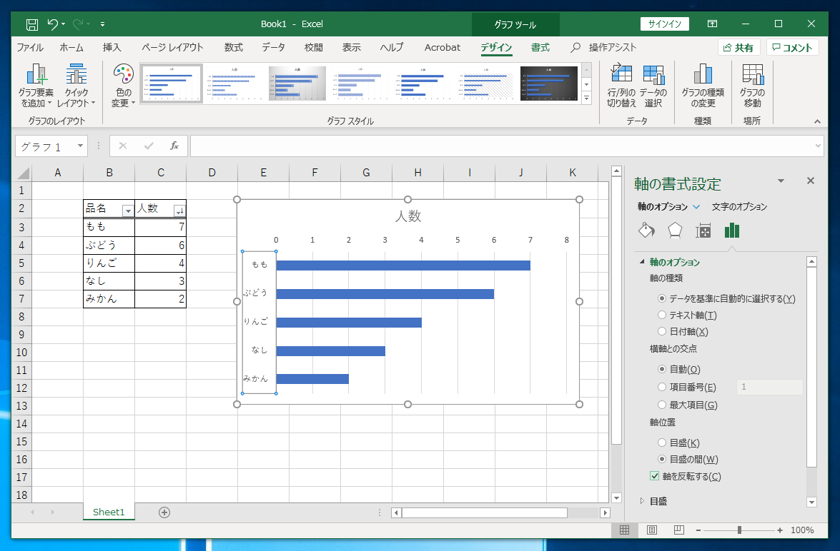Select 目盛の間 radio button
The image size is (840, 551).
pos(662,459)
